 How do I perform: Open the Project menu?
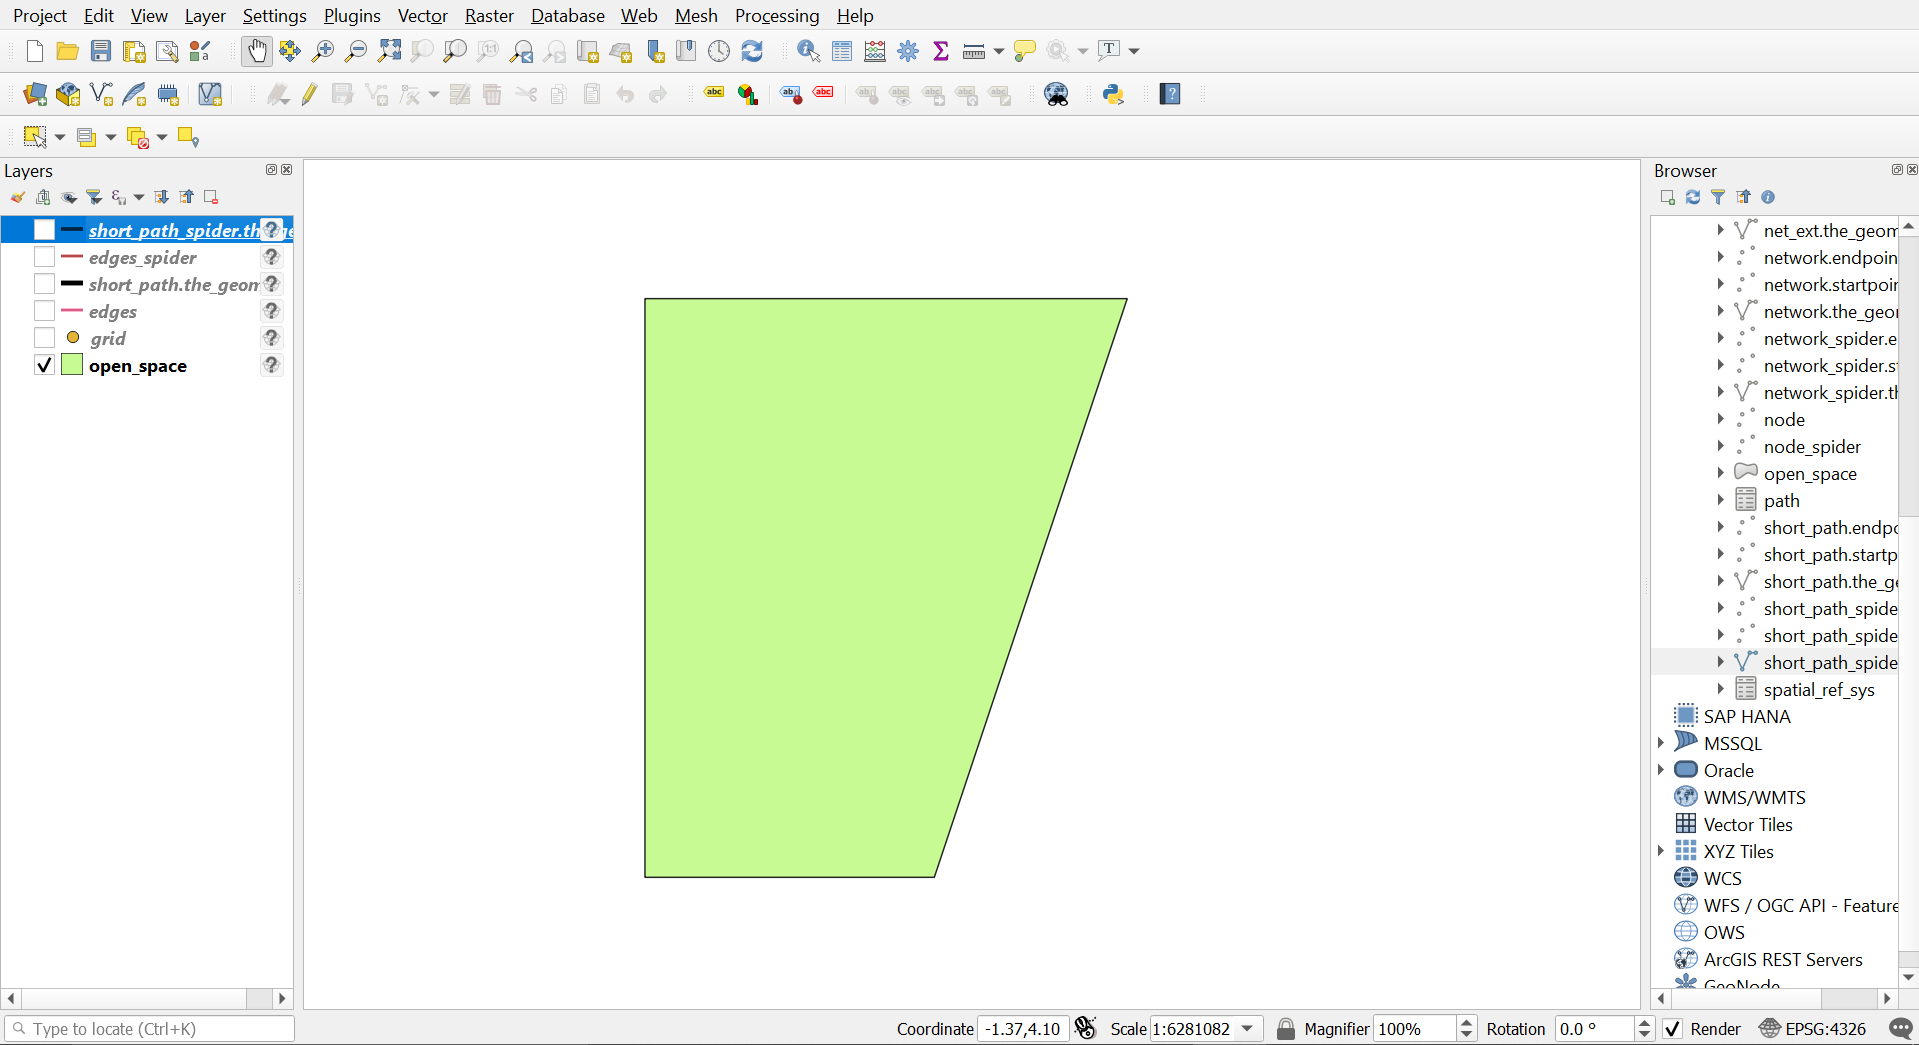tap(40, 16)
